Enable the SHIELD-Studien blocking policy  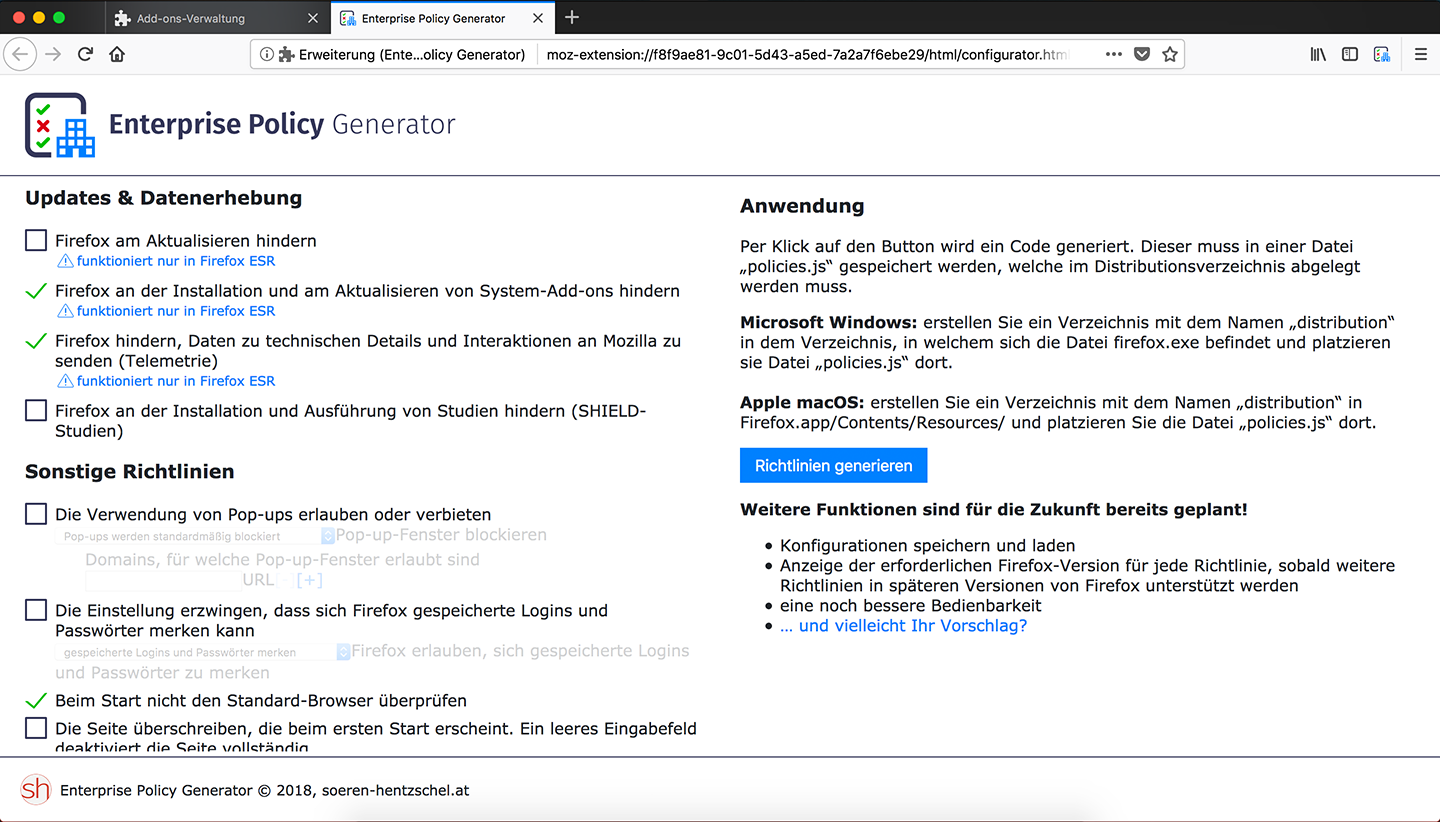pos(36,410)
